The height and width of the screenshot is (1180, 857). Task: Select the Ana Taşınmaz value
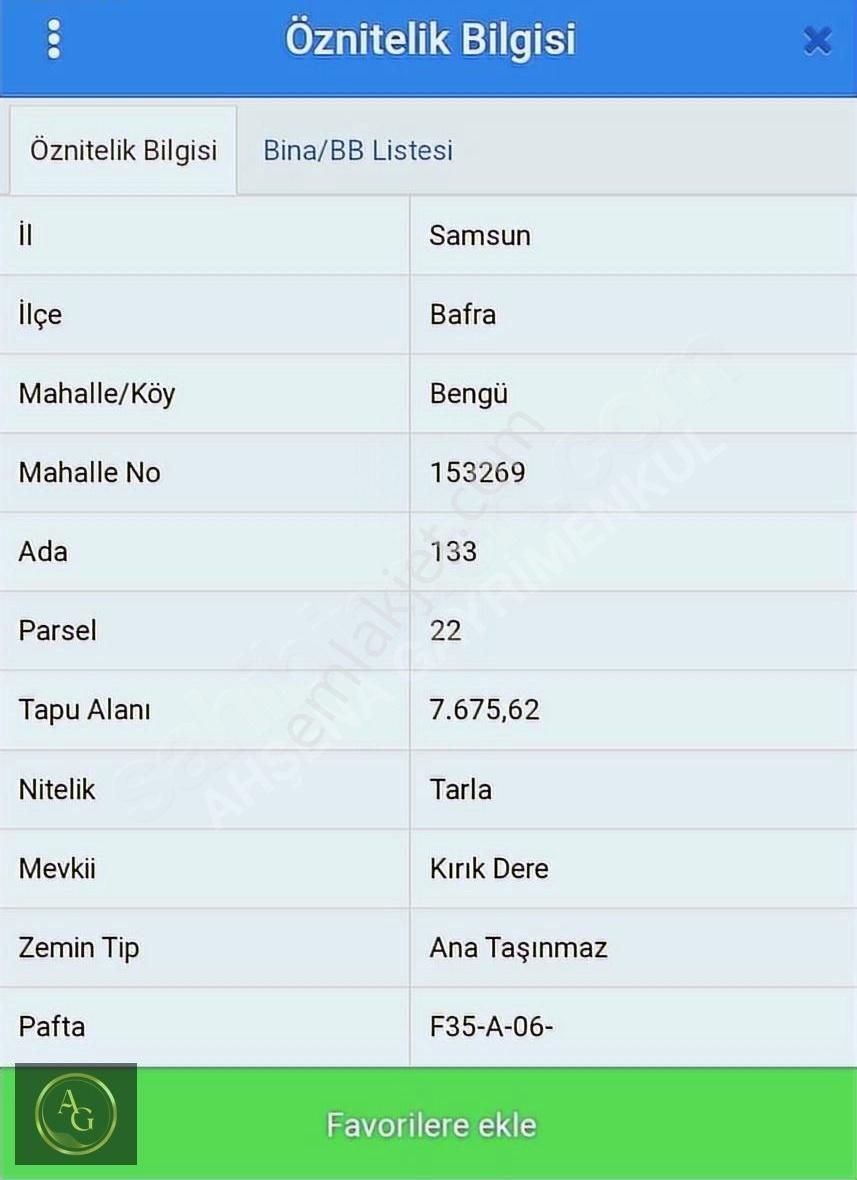[x=518, y=947]
